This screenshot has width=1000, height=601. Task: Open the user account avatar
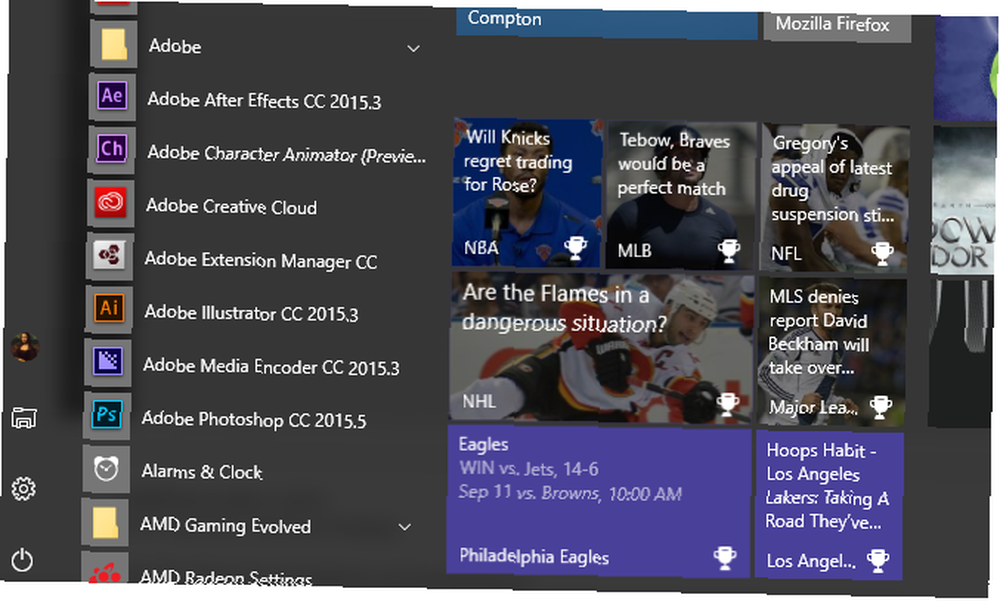[x=26, y=347]
